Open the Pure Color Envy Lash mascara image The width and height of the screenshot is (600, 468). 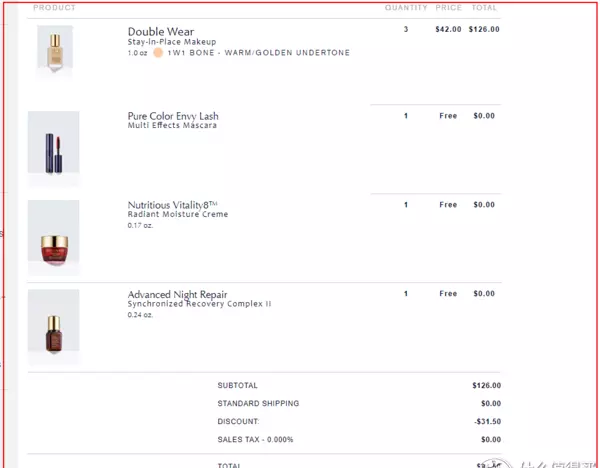(x=54, y=148)
